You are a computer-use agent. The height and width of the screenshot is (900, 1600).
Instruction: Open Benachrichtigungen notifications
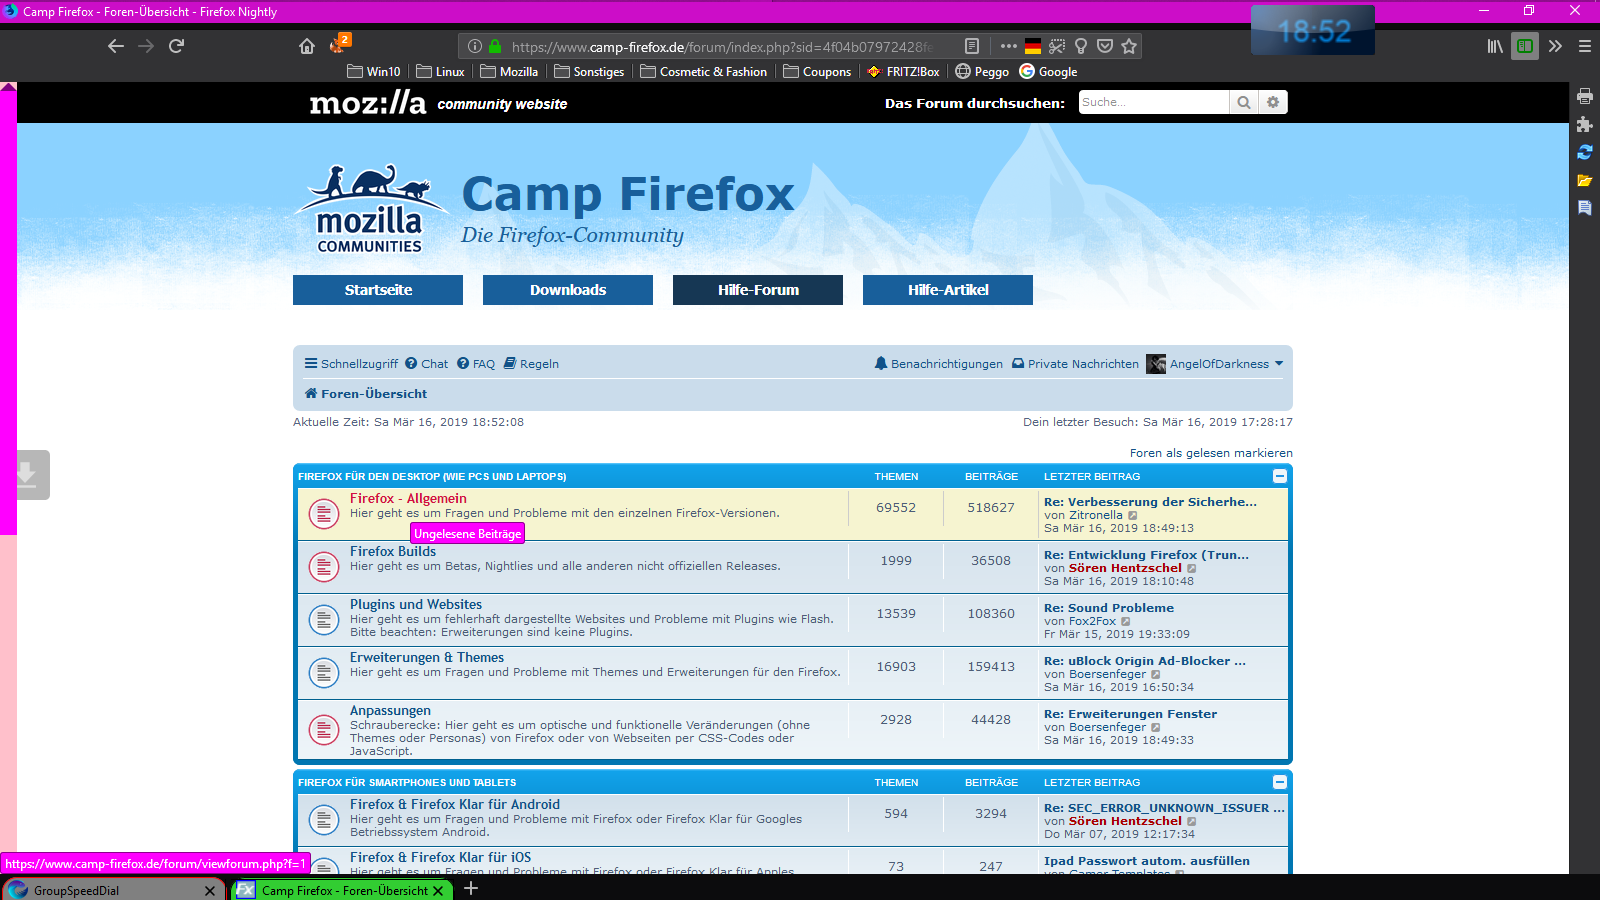[938, 364]
